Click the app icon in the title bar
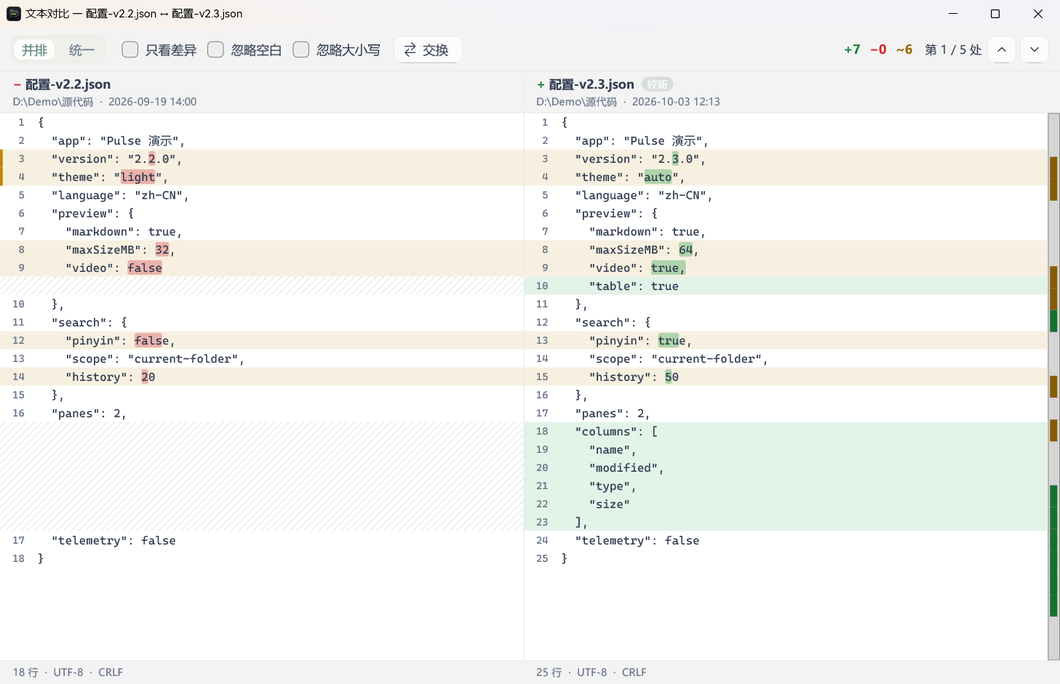 14,14
